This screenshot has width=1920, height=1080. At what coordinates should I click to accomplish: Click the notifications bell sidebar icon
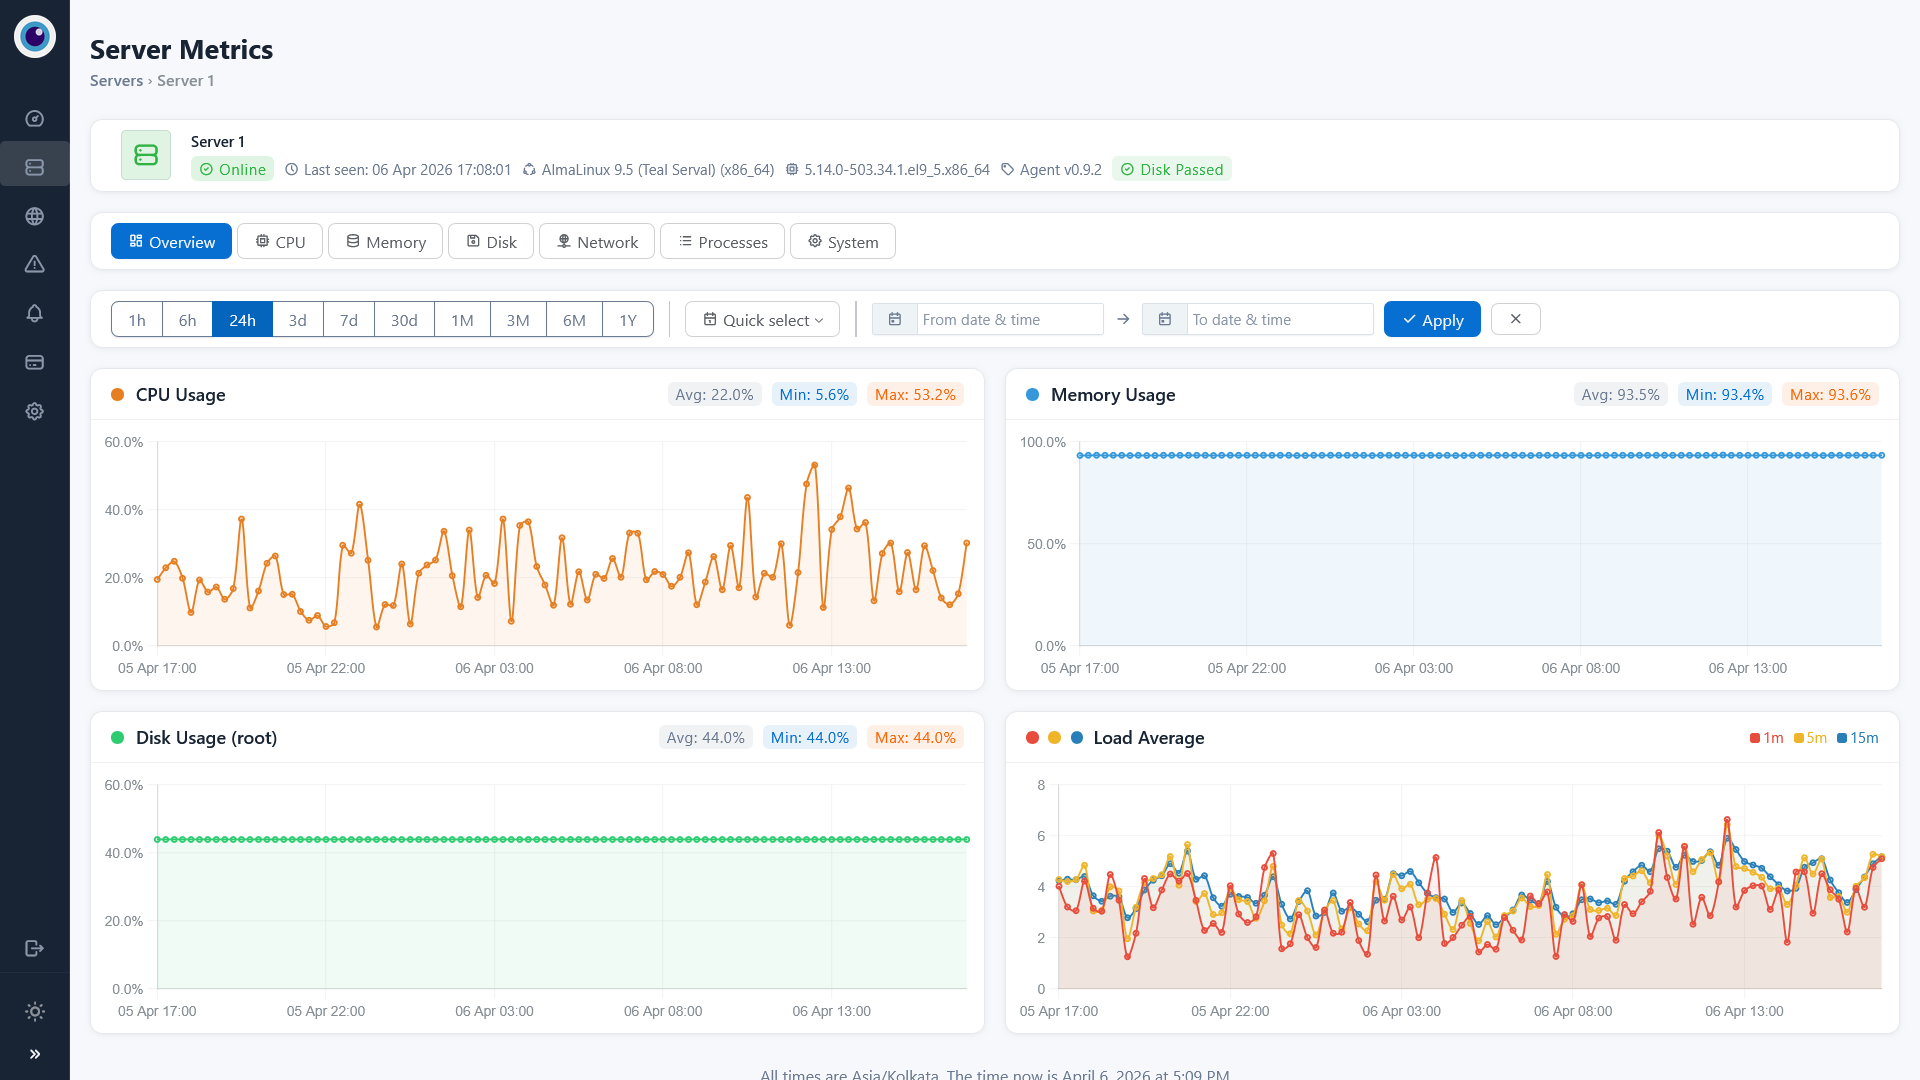coord(35,313)
